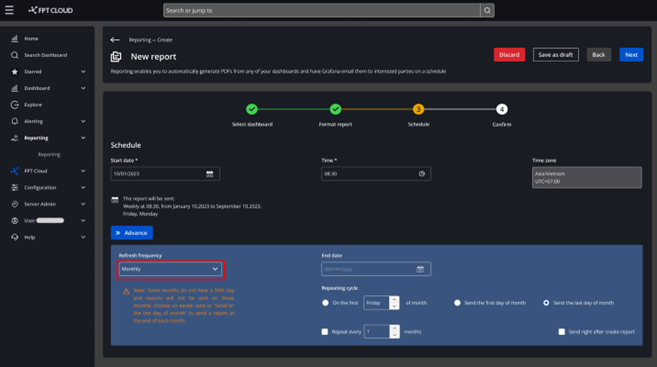Select 'Send the first day of month'
Image resolution: width=657 pixels, height=367 pixels.
[x=457, y=303]
